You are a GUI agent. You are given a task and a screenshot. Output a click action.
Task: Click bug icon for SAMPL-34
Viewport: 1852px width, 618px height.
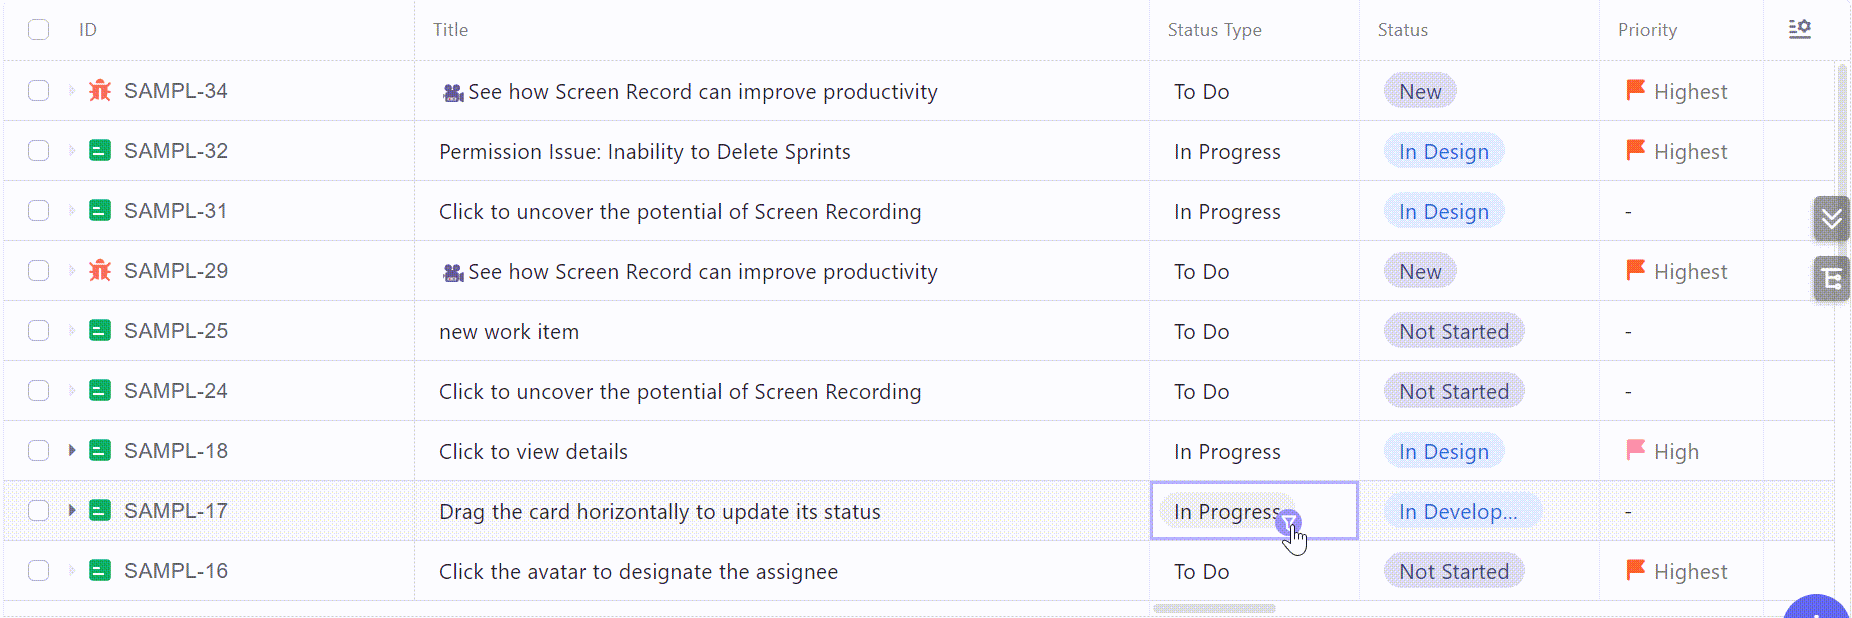100,91
